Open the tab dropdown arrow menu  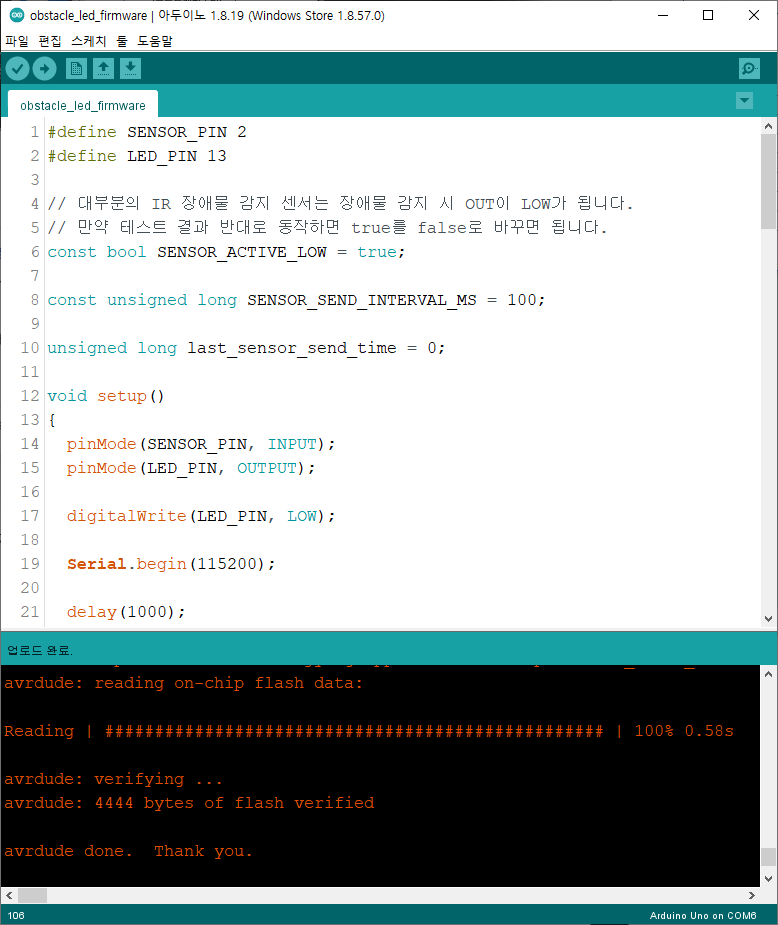tap(744, 101)
